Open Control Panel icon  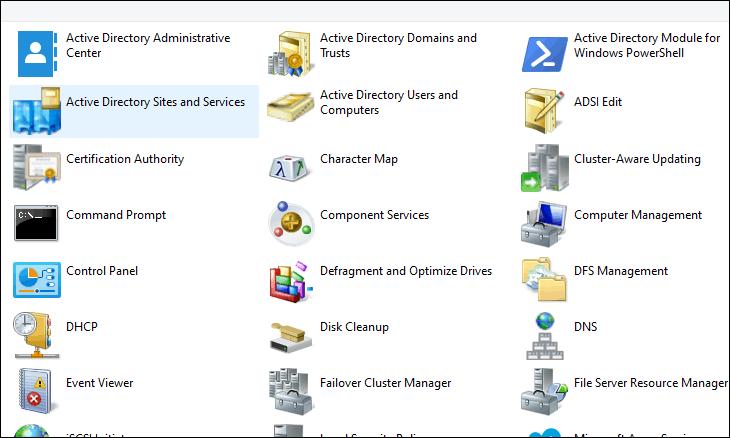(x=37, y=280)
